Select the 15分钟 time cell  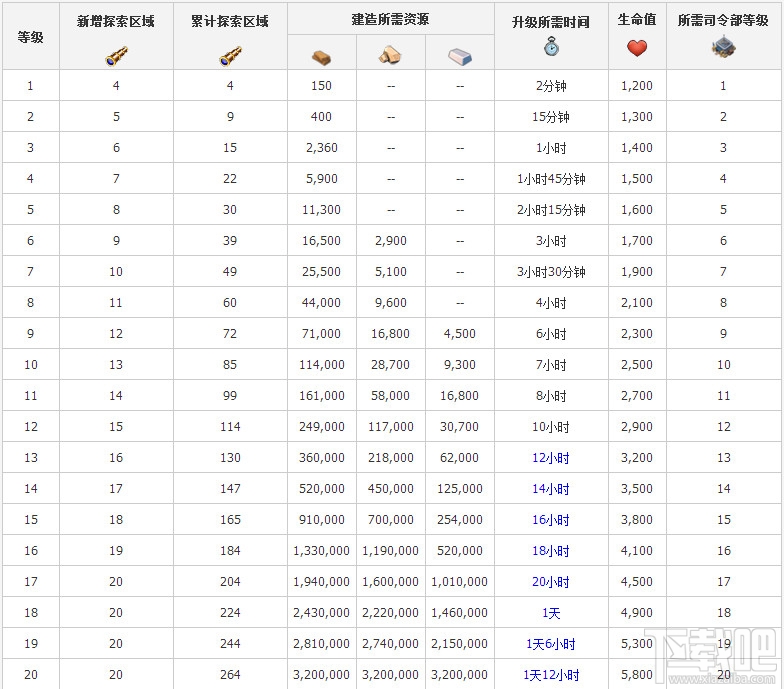click(x=551, y=116)
